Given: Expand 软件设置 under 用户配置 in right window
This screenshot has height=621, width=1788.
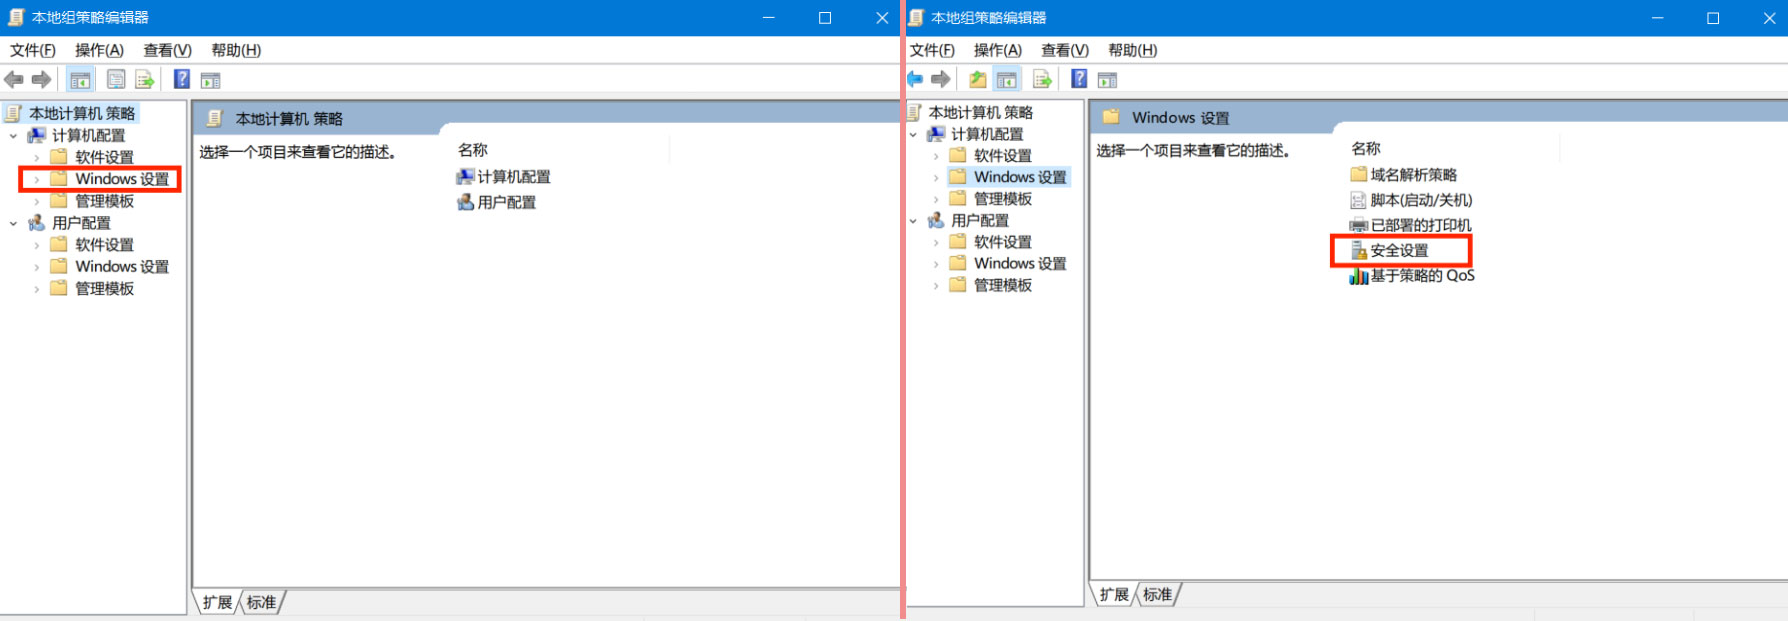Looking at the screenshot, I should 936,242.
